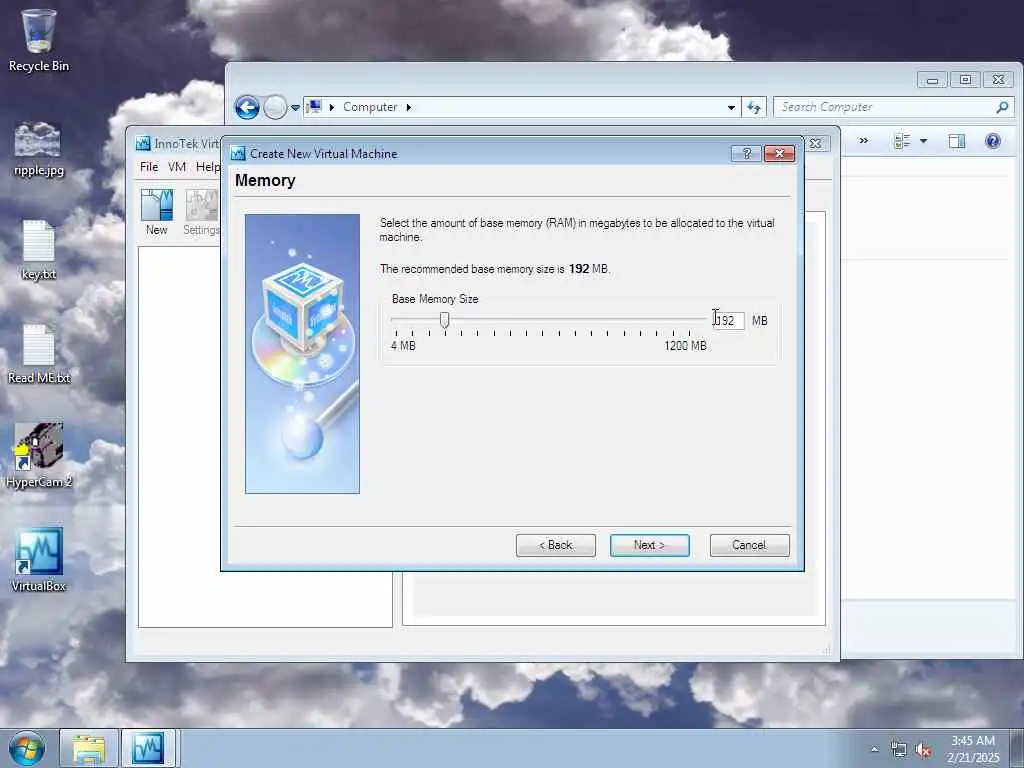1024x768 pixels.
Task: Open the File menu in VirtualBox
Action: tap(149, 167)
